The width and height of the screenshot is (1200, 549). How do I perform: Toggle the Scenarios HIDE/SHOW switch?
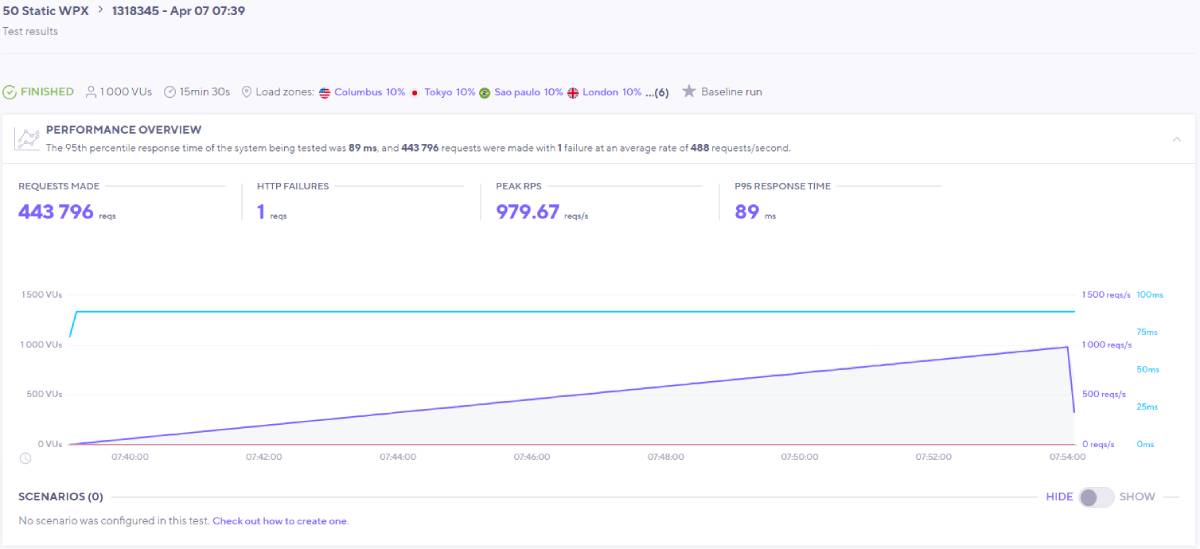[x=1096, y=497]
